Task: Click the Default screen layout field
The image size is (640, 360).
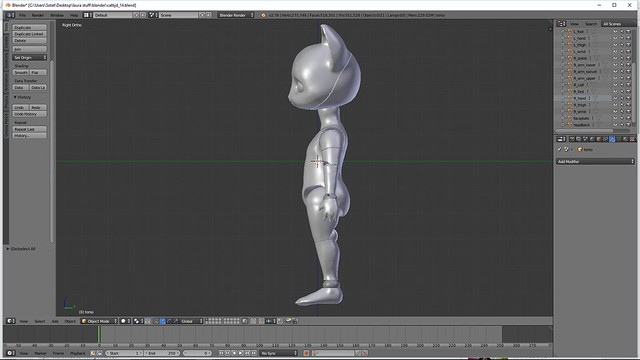Action: pyautogui.click(x=113, y=15)
